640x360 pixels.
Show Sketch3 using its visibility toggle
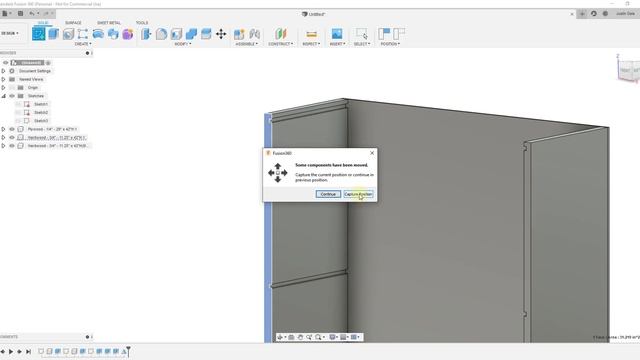pos(18,121)
